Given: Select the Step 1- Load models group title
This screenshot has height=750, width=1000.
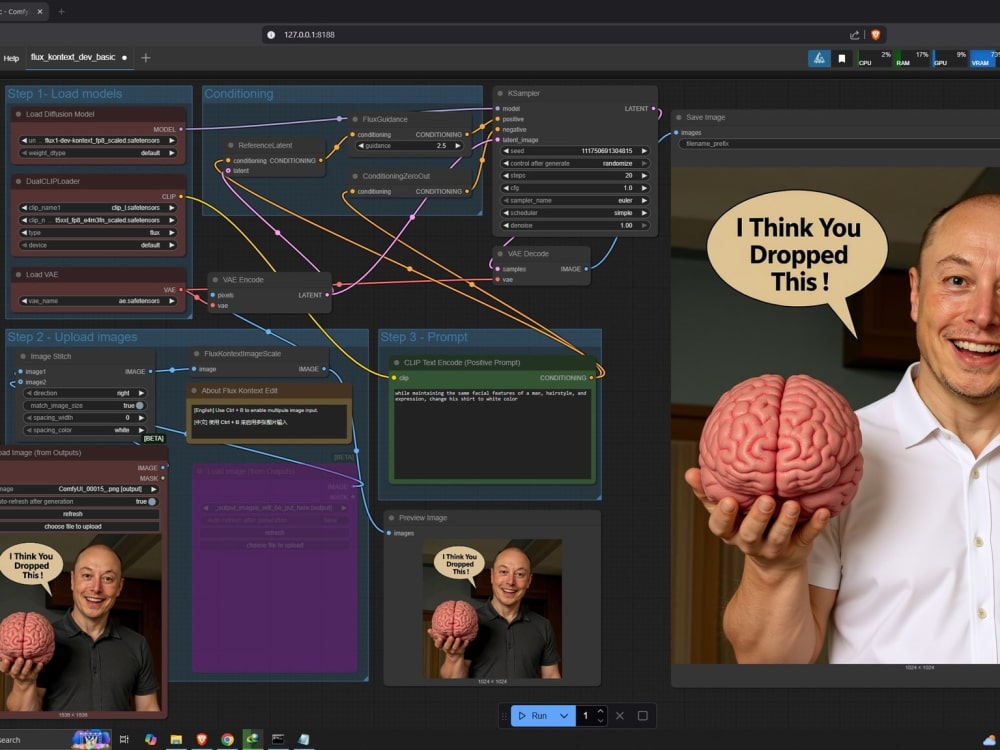Looking at the screenshot, I should 64,94.
